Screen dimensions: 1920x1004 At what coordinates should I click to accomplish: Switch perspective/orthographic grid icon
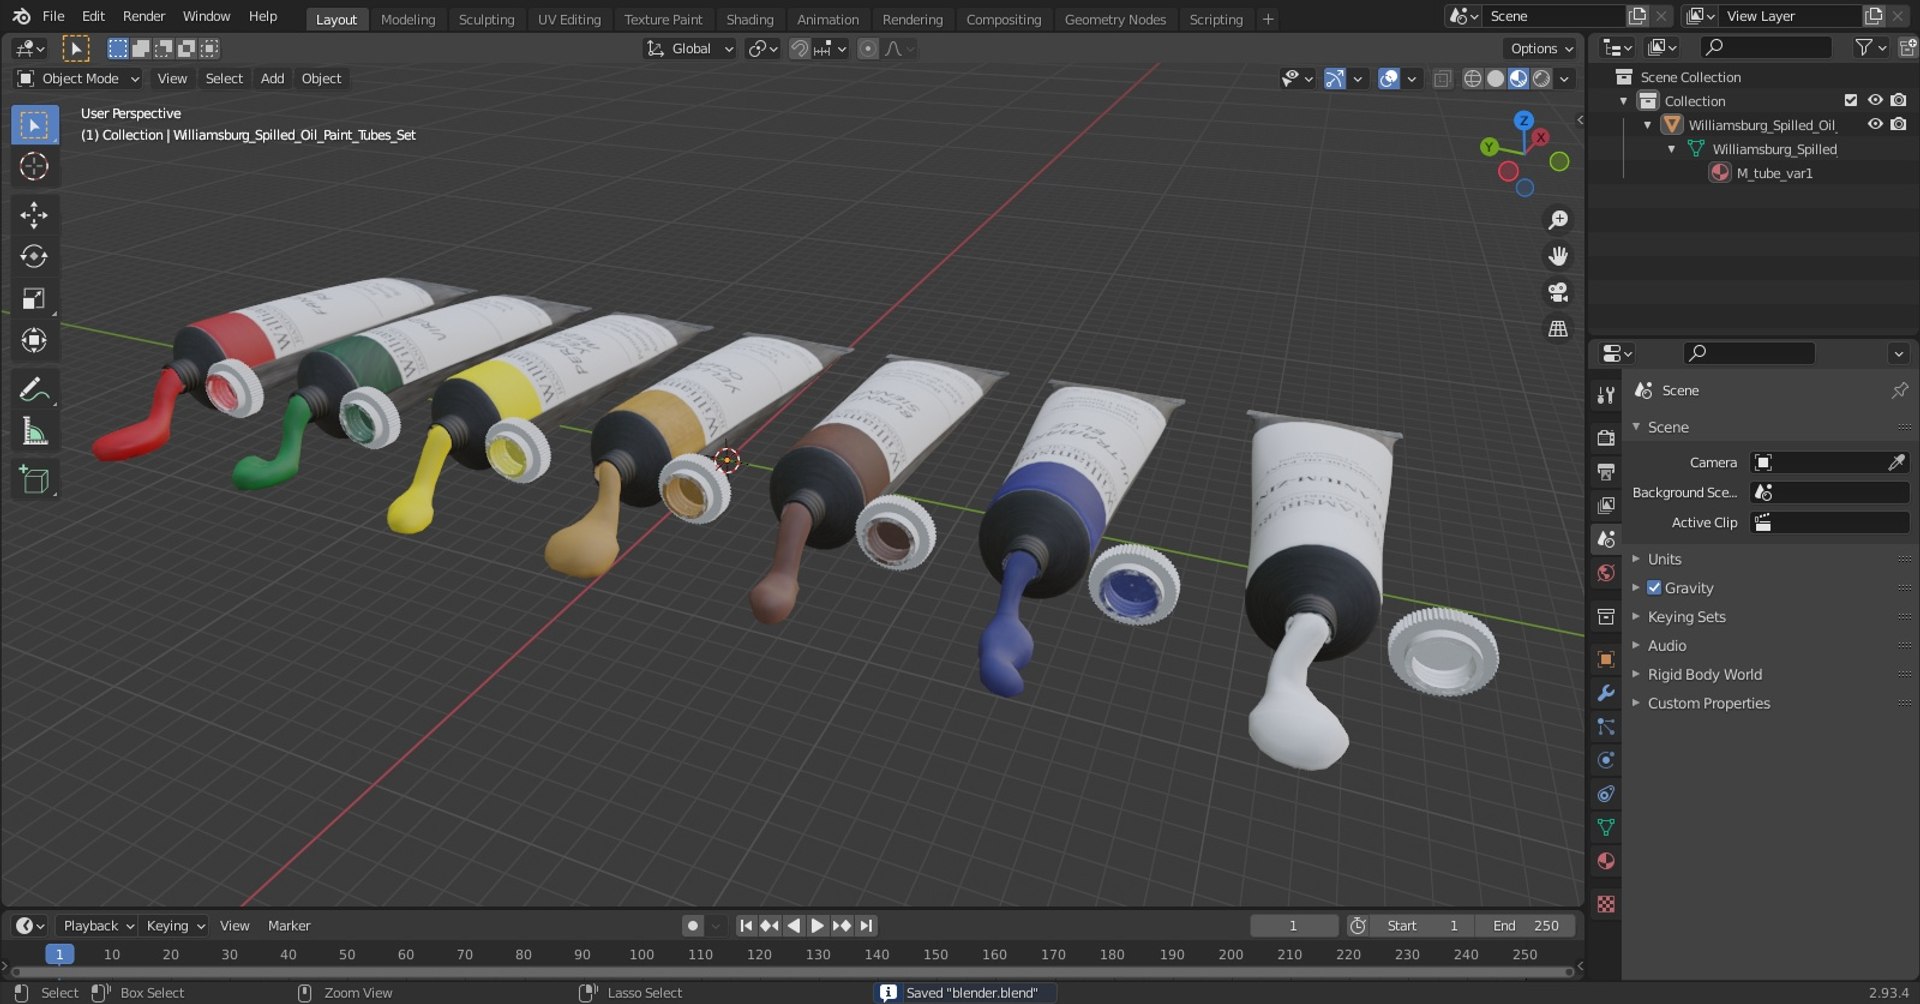click(1558, 328)
